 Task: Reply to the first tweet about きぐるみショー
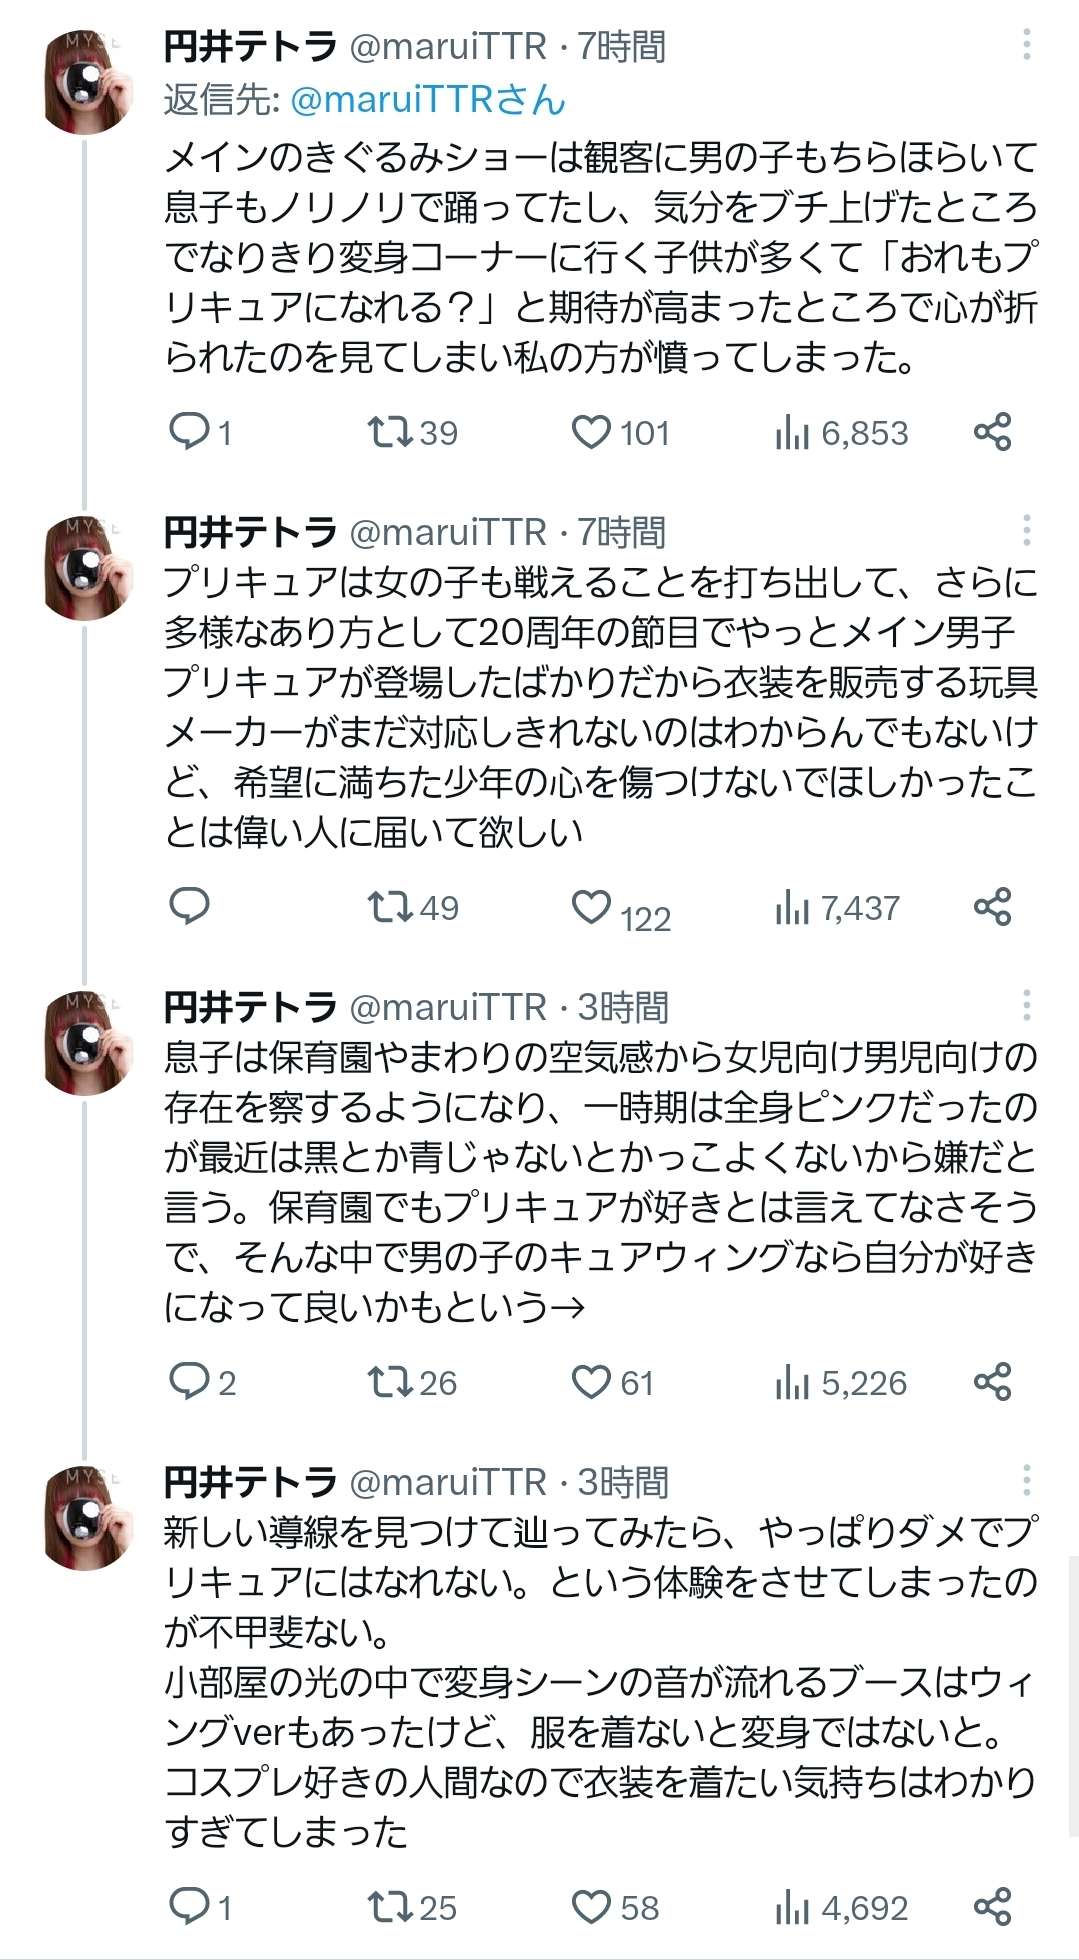pos(189,432)
